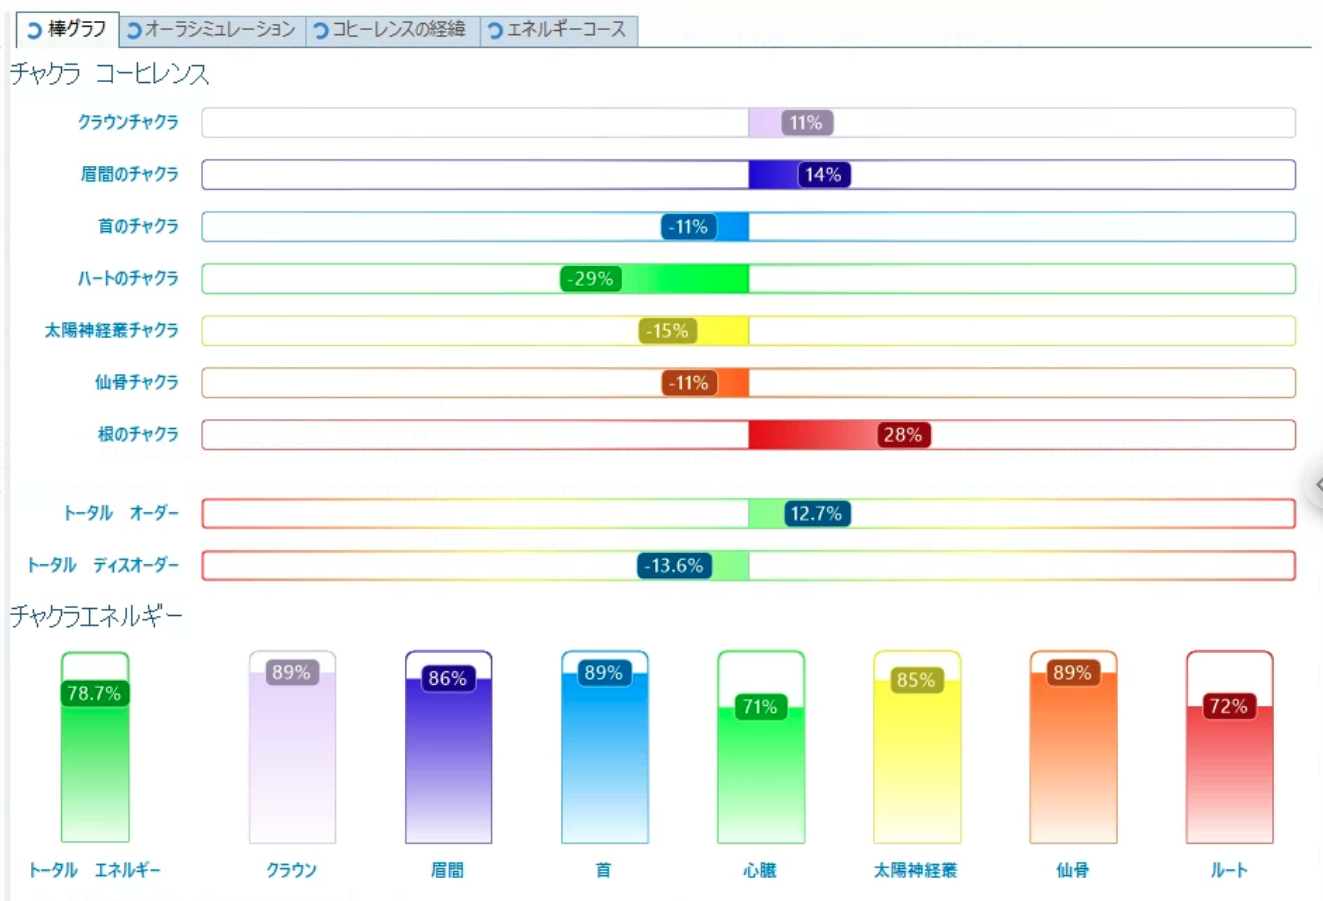Click the -29% badge on heart chakra bar

point(590,279)
